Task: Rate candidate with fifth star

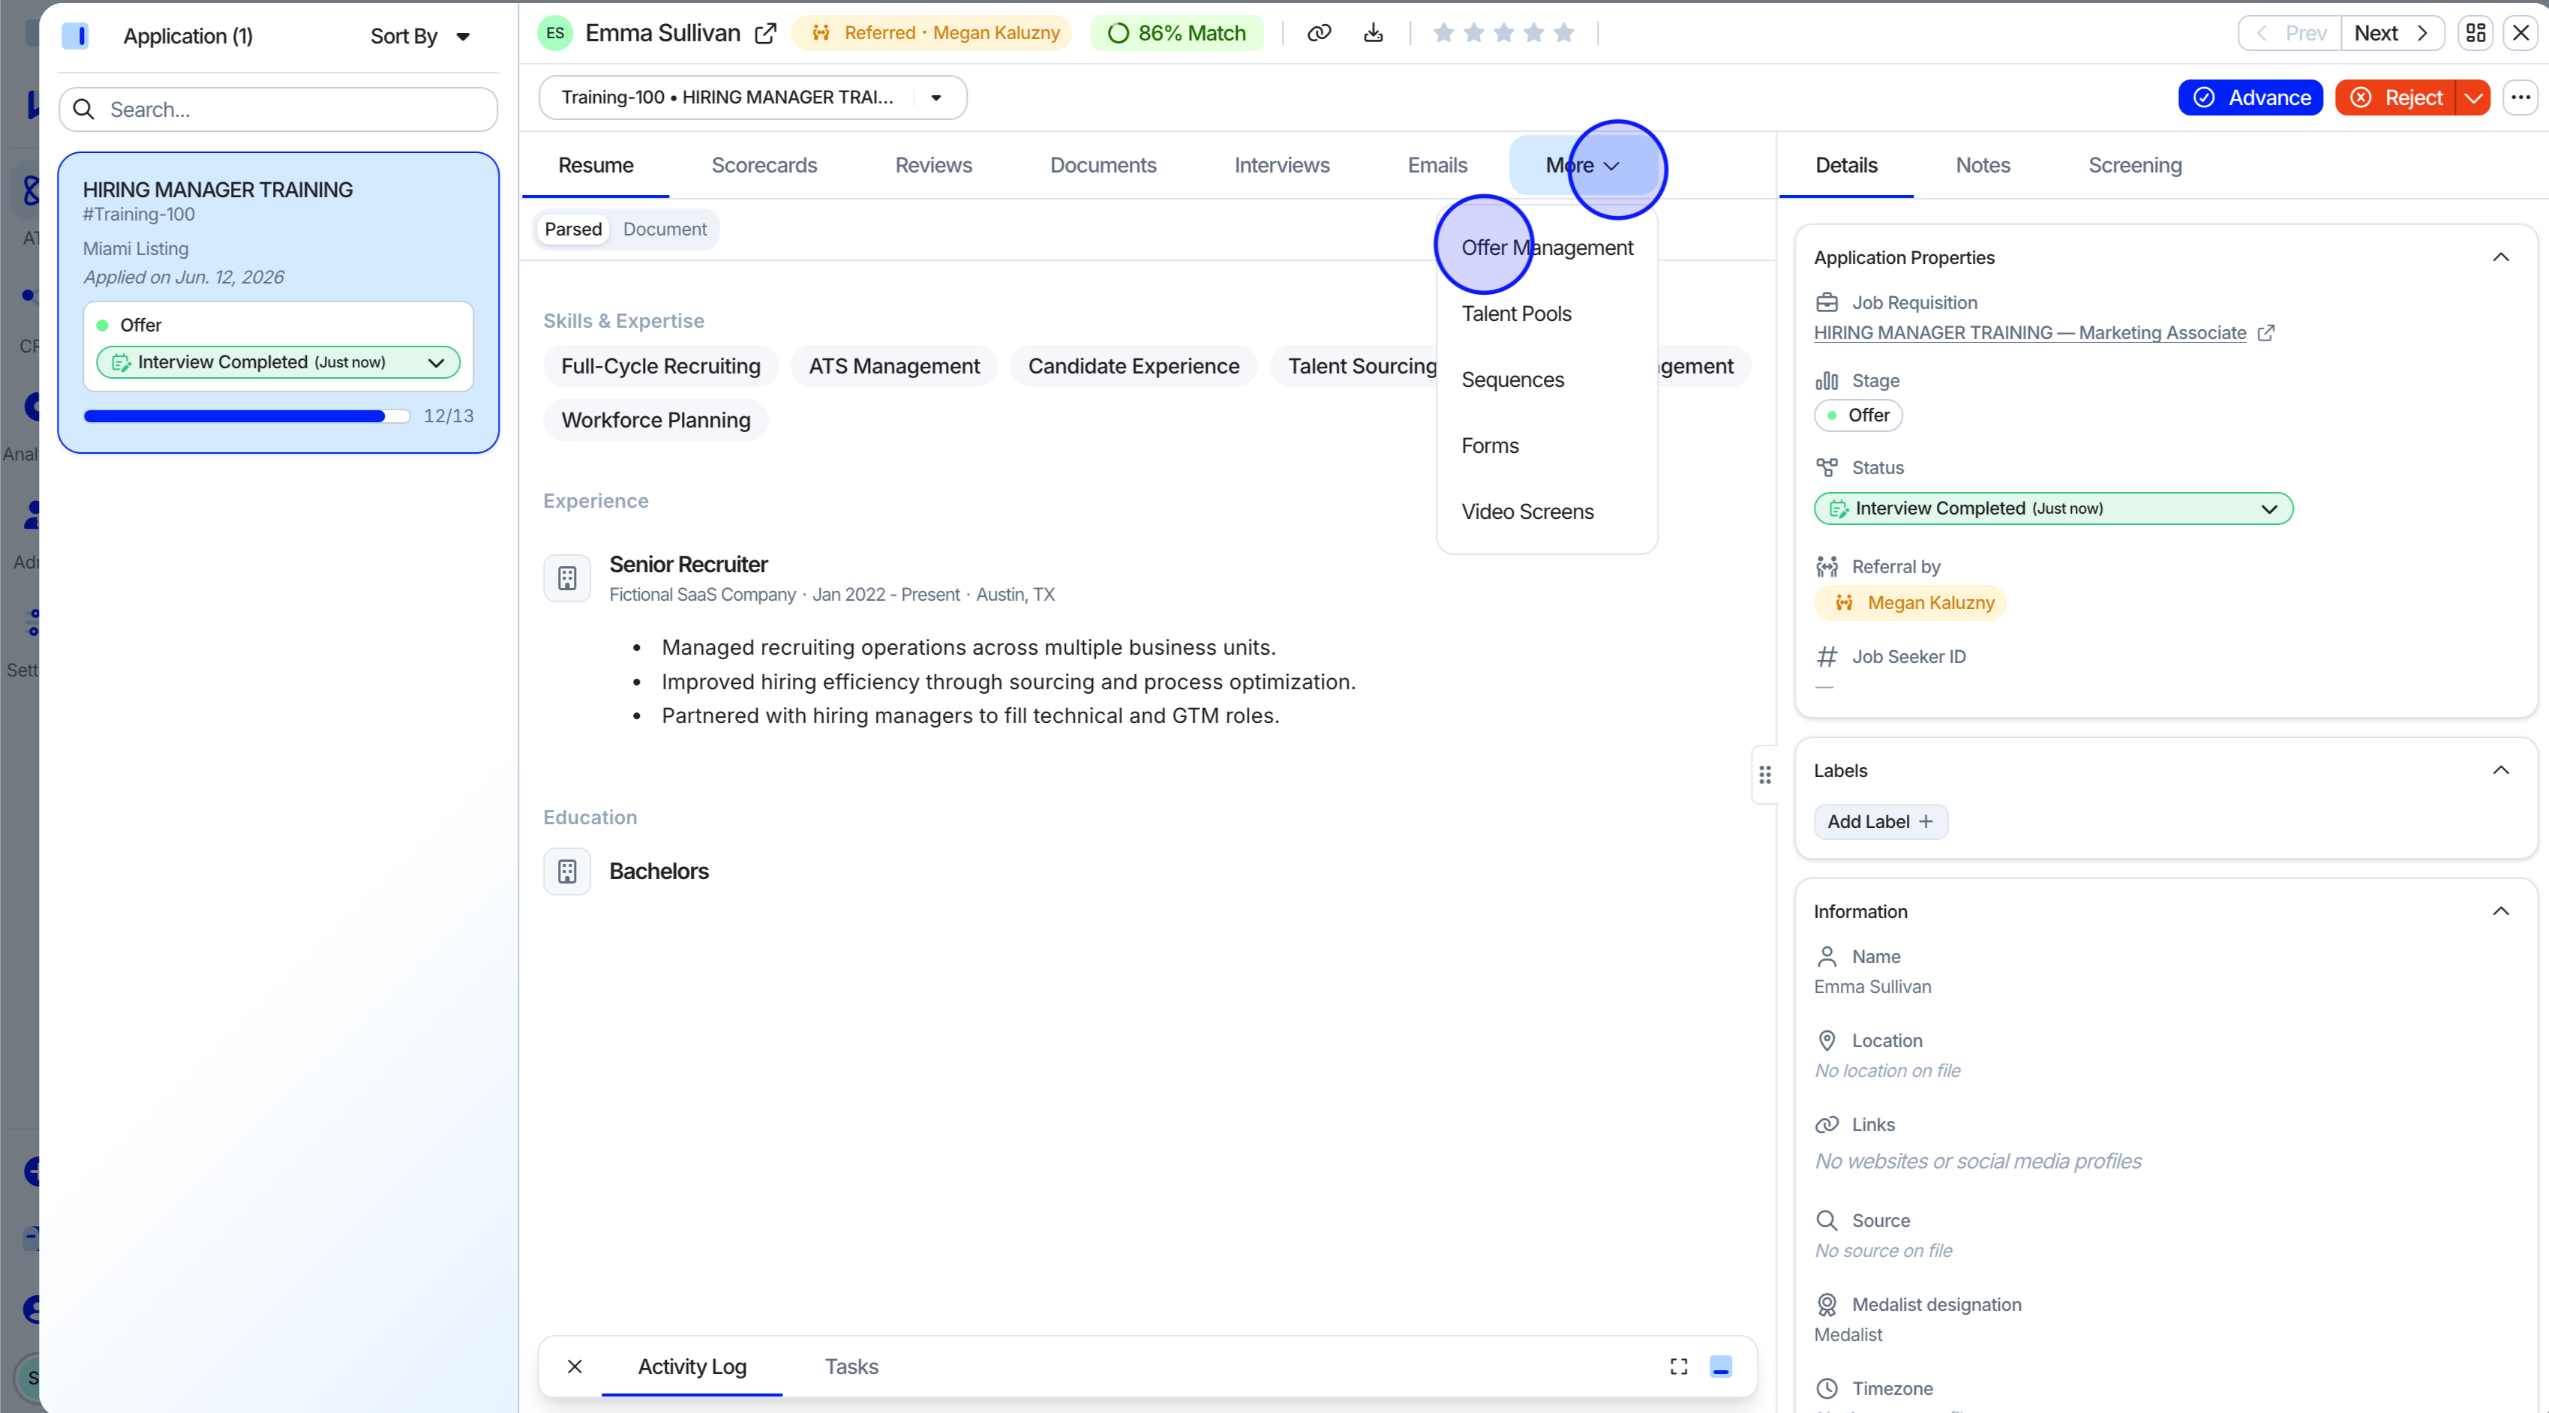Action: [x=1564, y=33]
